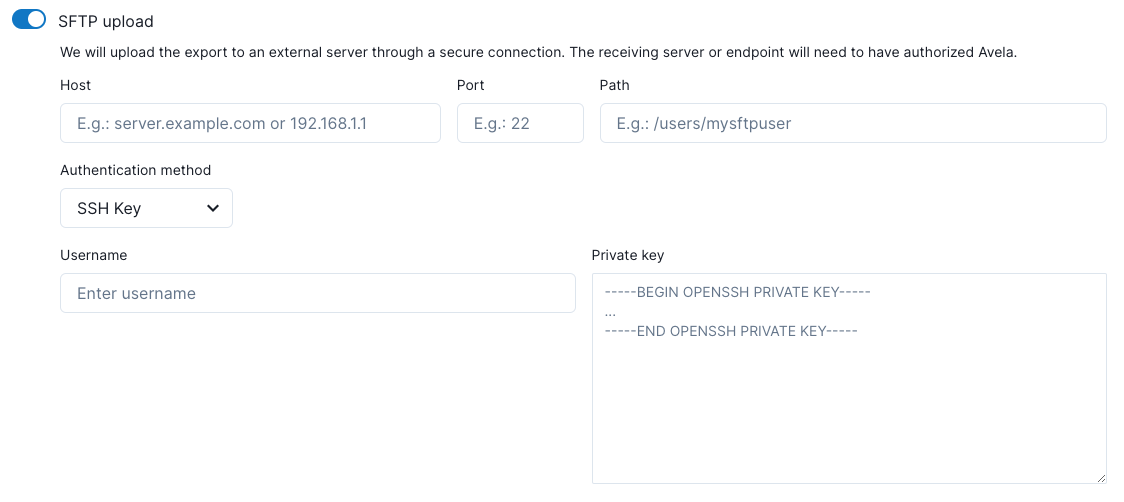Click the Private key textarea resize handle
The width and height of the screenshot is (1124, 502).
pyautogui.click(x=1100, y=478)
